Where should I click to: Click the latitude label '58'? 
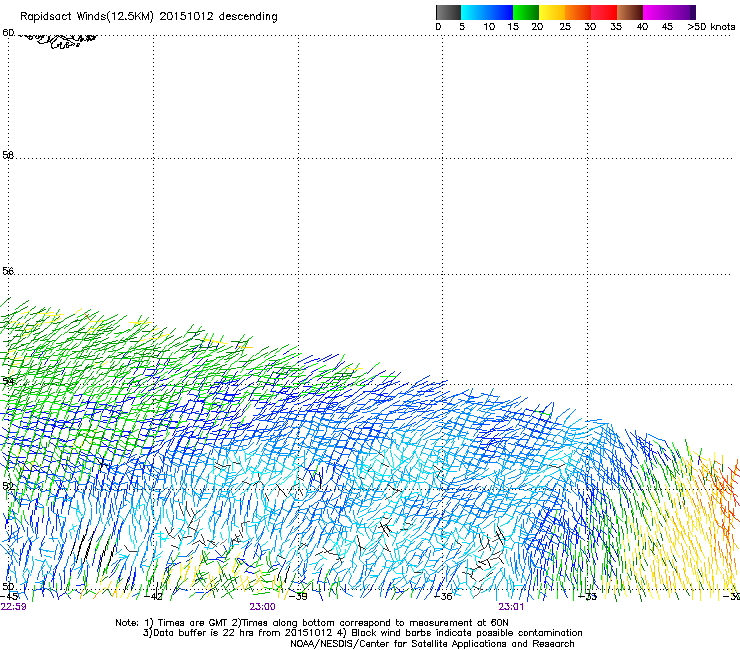[x=8, y=155]
